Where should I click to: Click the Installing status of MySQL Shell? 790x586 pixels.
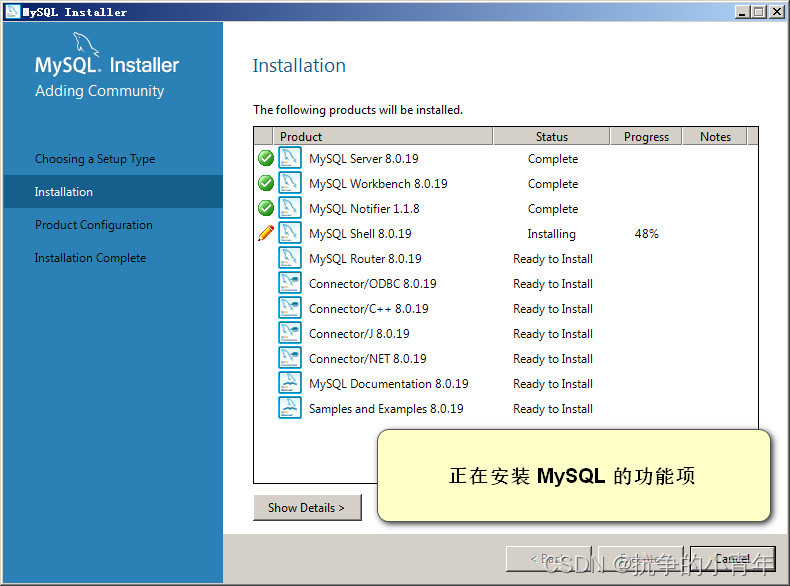[x=551, y=234]
